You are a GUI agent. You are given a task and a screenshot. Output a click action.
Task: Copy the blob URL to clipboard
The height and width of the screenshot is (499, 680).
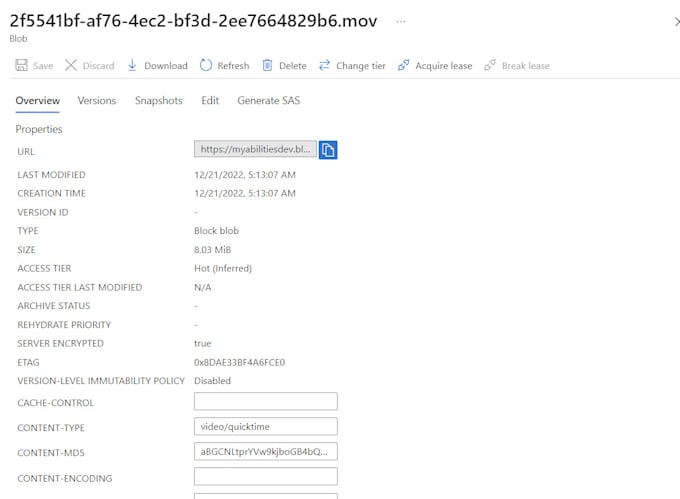point(328,150)
